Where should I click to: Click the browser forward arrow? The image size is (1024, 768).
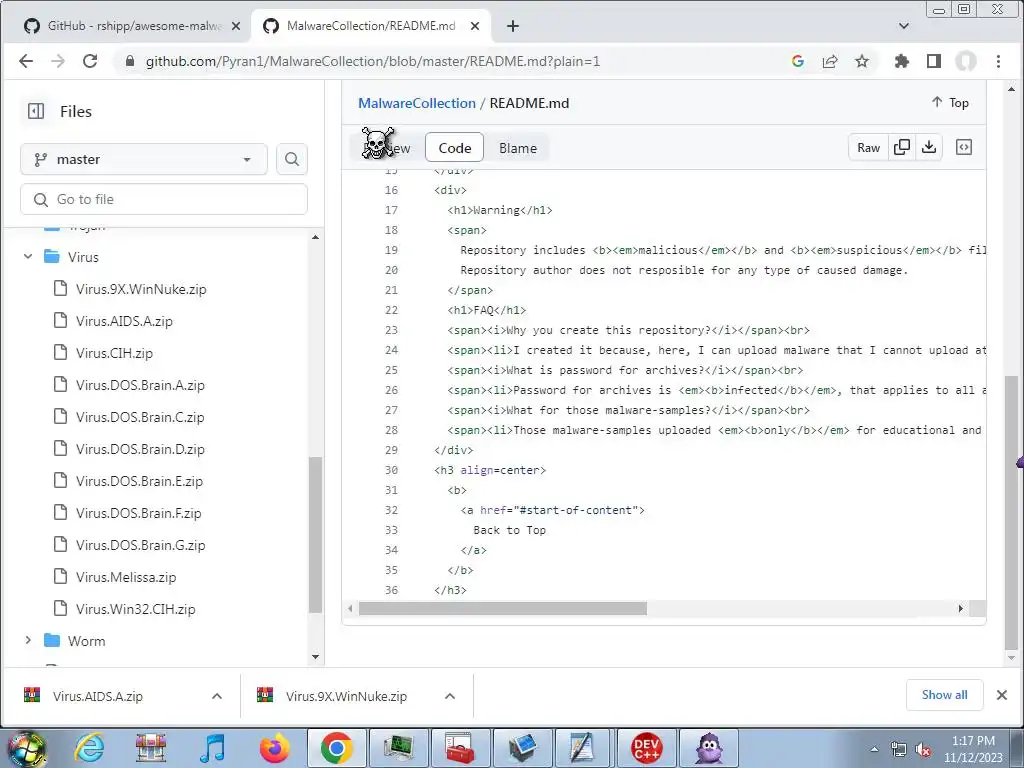point(58,61)
